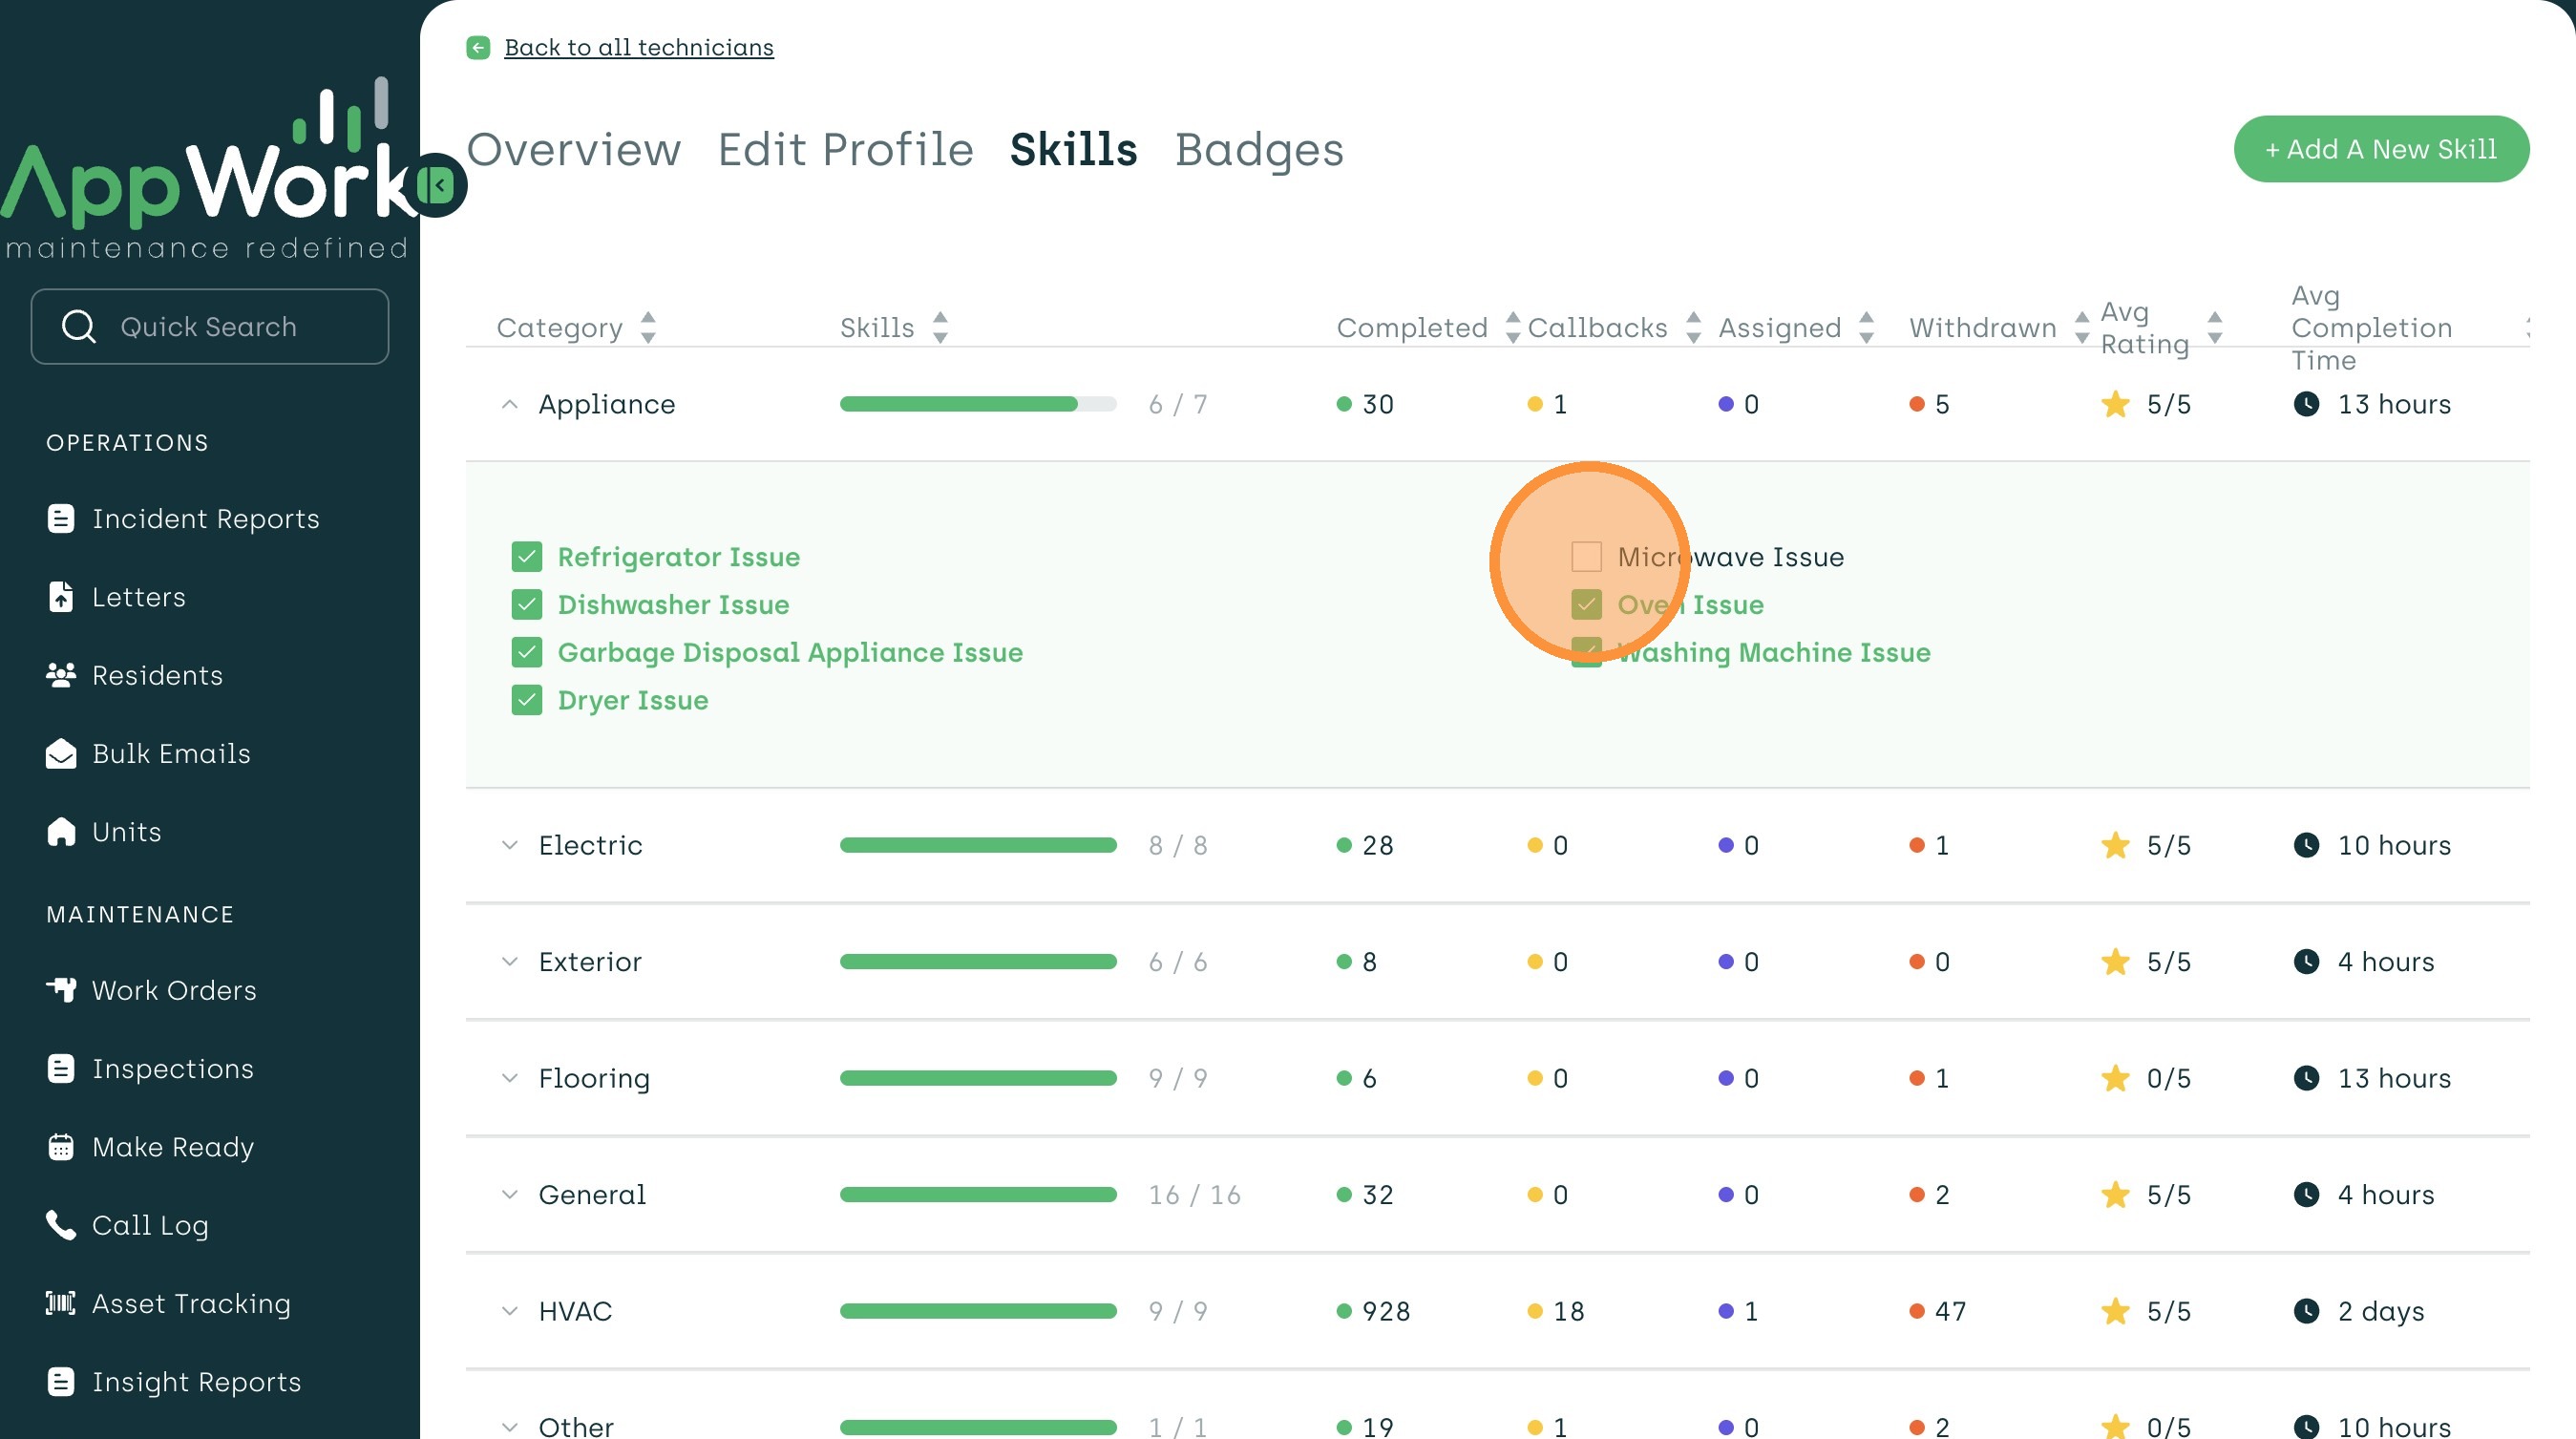This screenshot has width=2576, height=1439.
Task: Click the Quick Search input field
Action: tap(210, 327)
